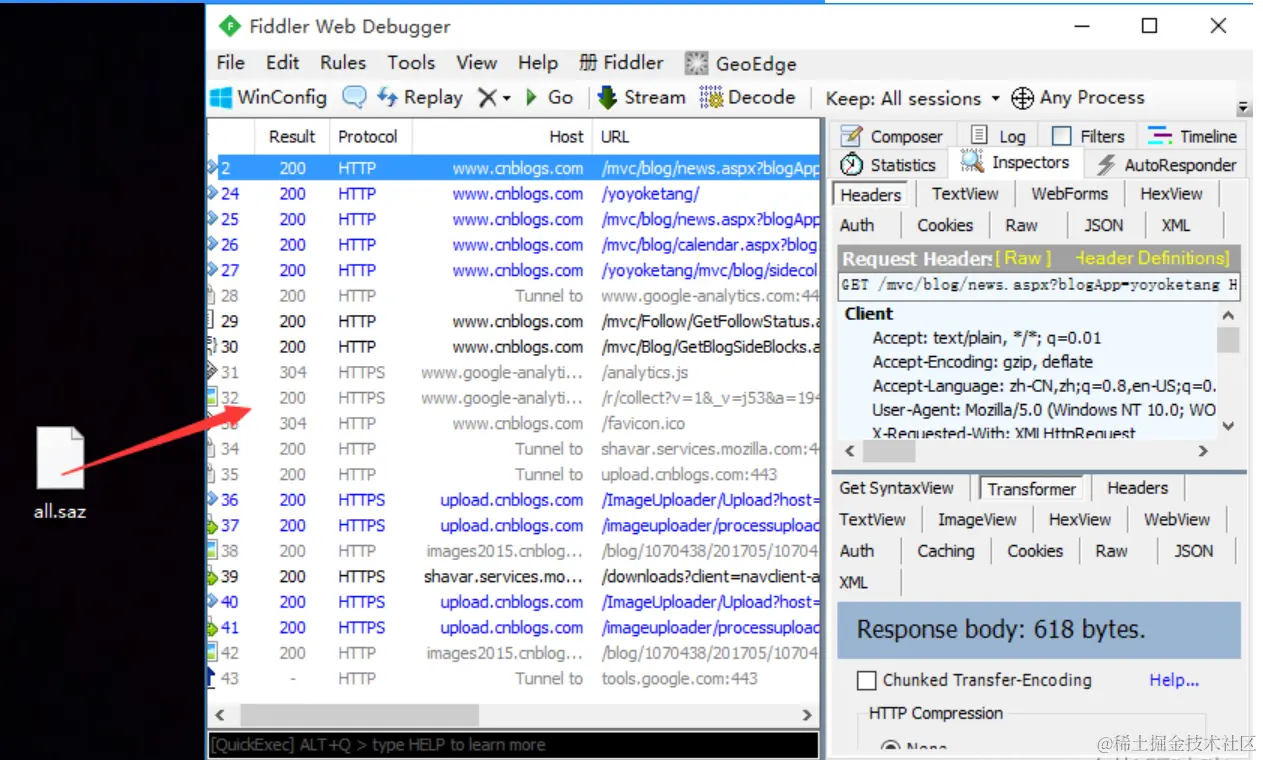Click the Raw link in Request Headers
Image resolution: width=1263 pixels, height=760 pixels.
[1023, 258]
